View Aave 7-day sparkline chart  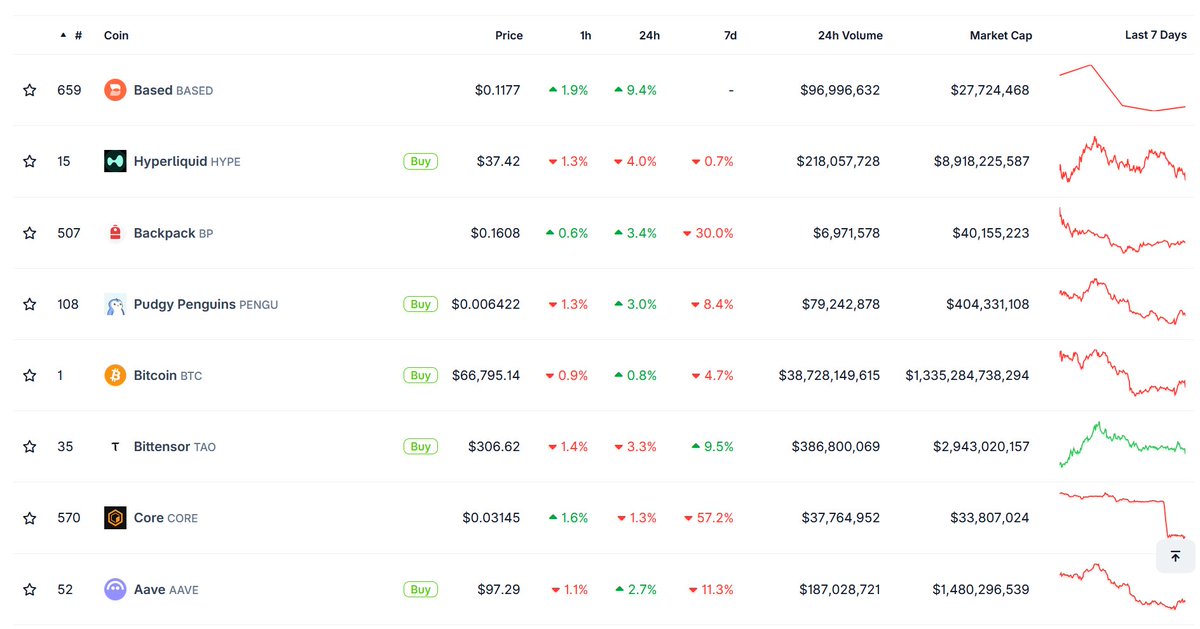pos(1122,587)
